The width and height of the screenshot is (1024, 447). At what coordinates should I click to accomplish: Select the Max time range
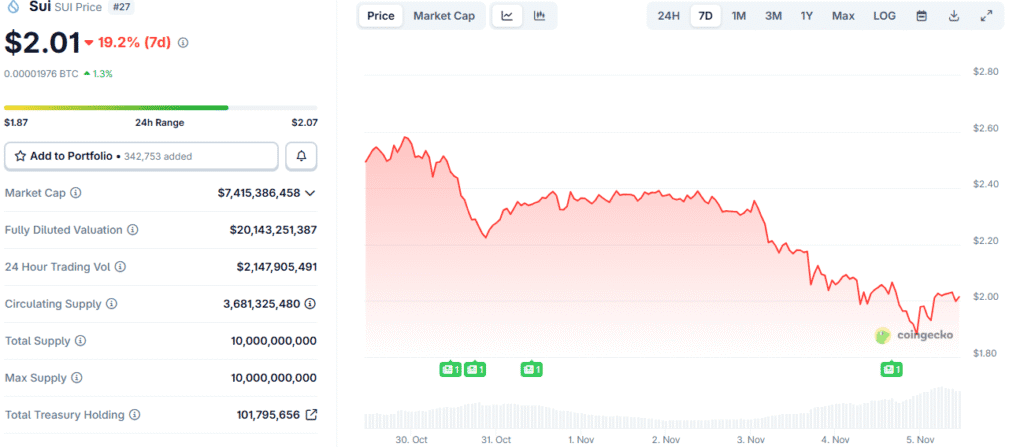tap(843, 16)
